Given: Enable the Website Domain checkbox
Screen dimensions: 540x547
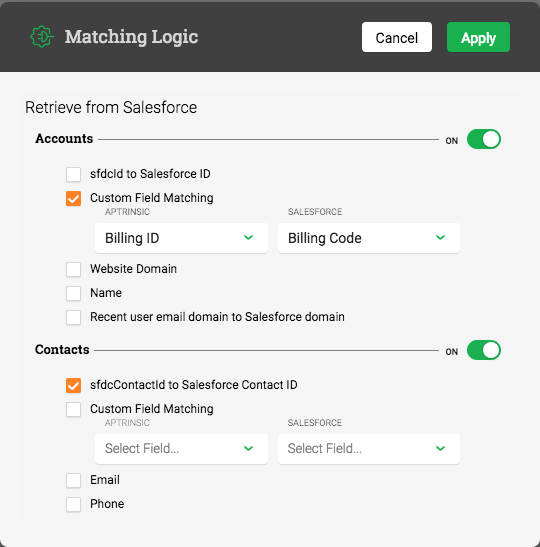Looking at the screenshot, I should [x=74, y=270].
